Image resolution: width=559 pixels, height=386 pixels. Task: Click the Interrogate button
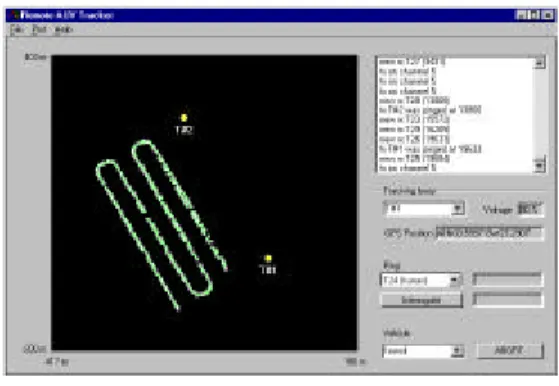tap(422, 300)
